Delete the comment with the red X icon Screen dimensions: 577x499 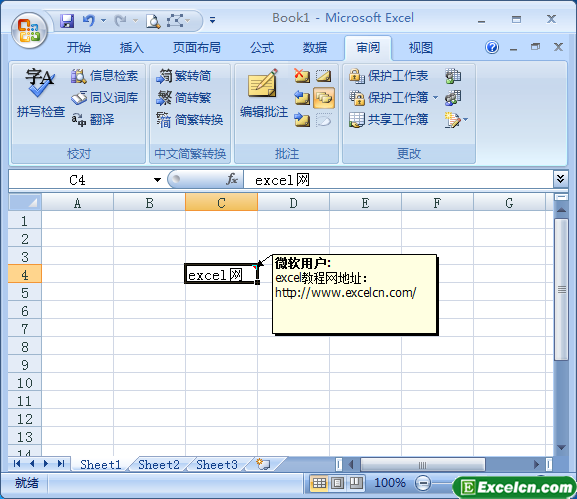coord(302,76)
